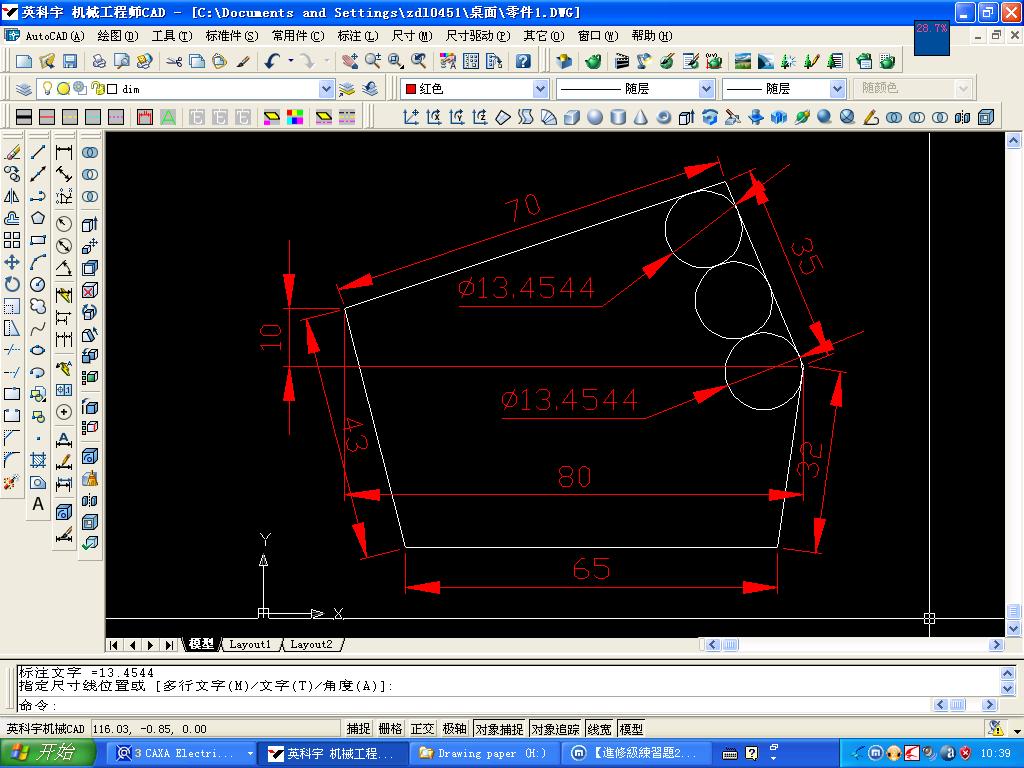This screenshot has width=1024, height=768.
Task: Click the Cylinder solid icon
Action: [x=618, y=117]
